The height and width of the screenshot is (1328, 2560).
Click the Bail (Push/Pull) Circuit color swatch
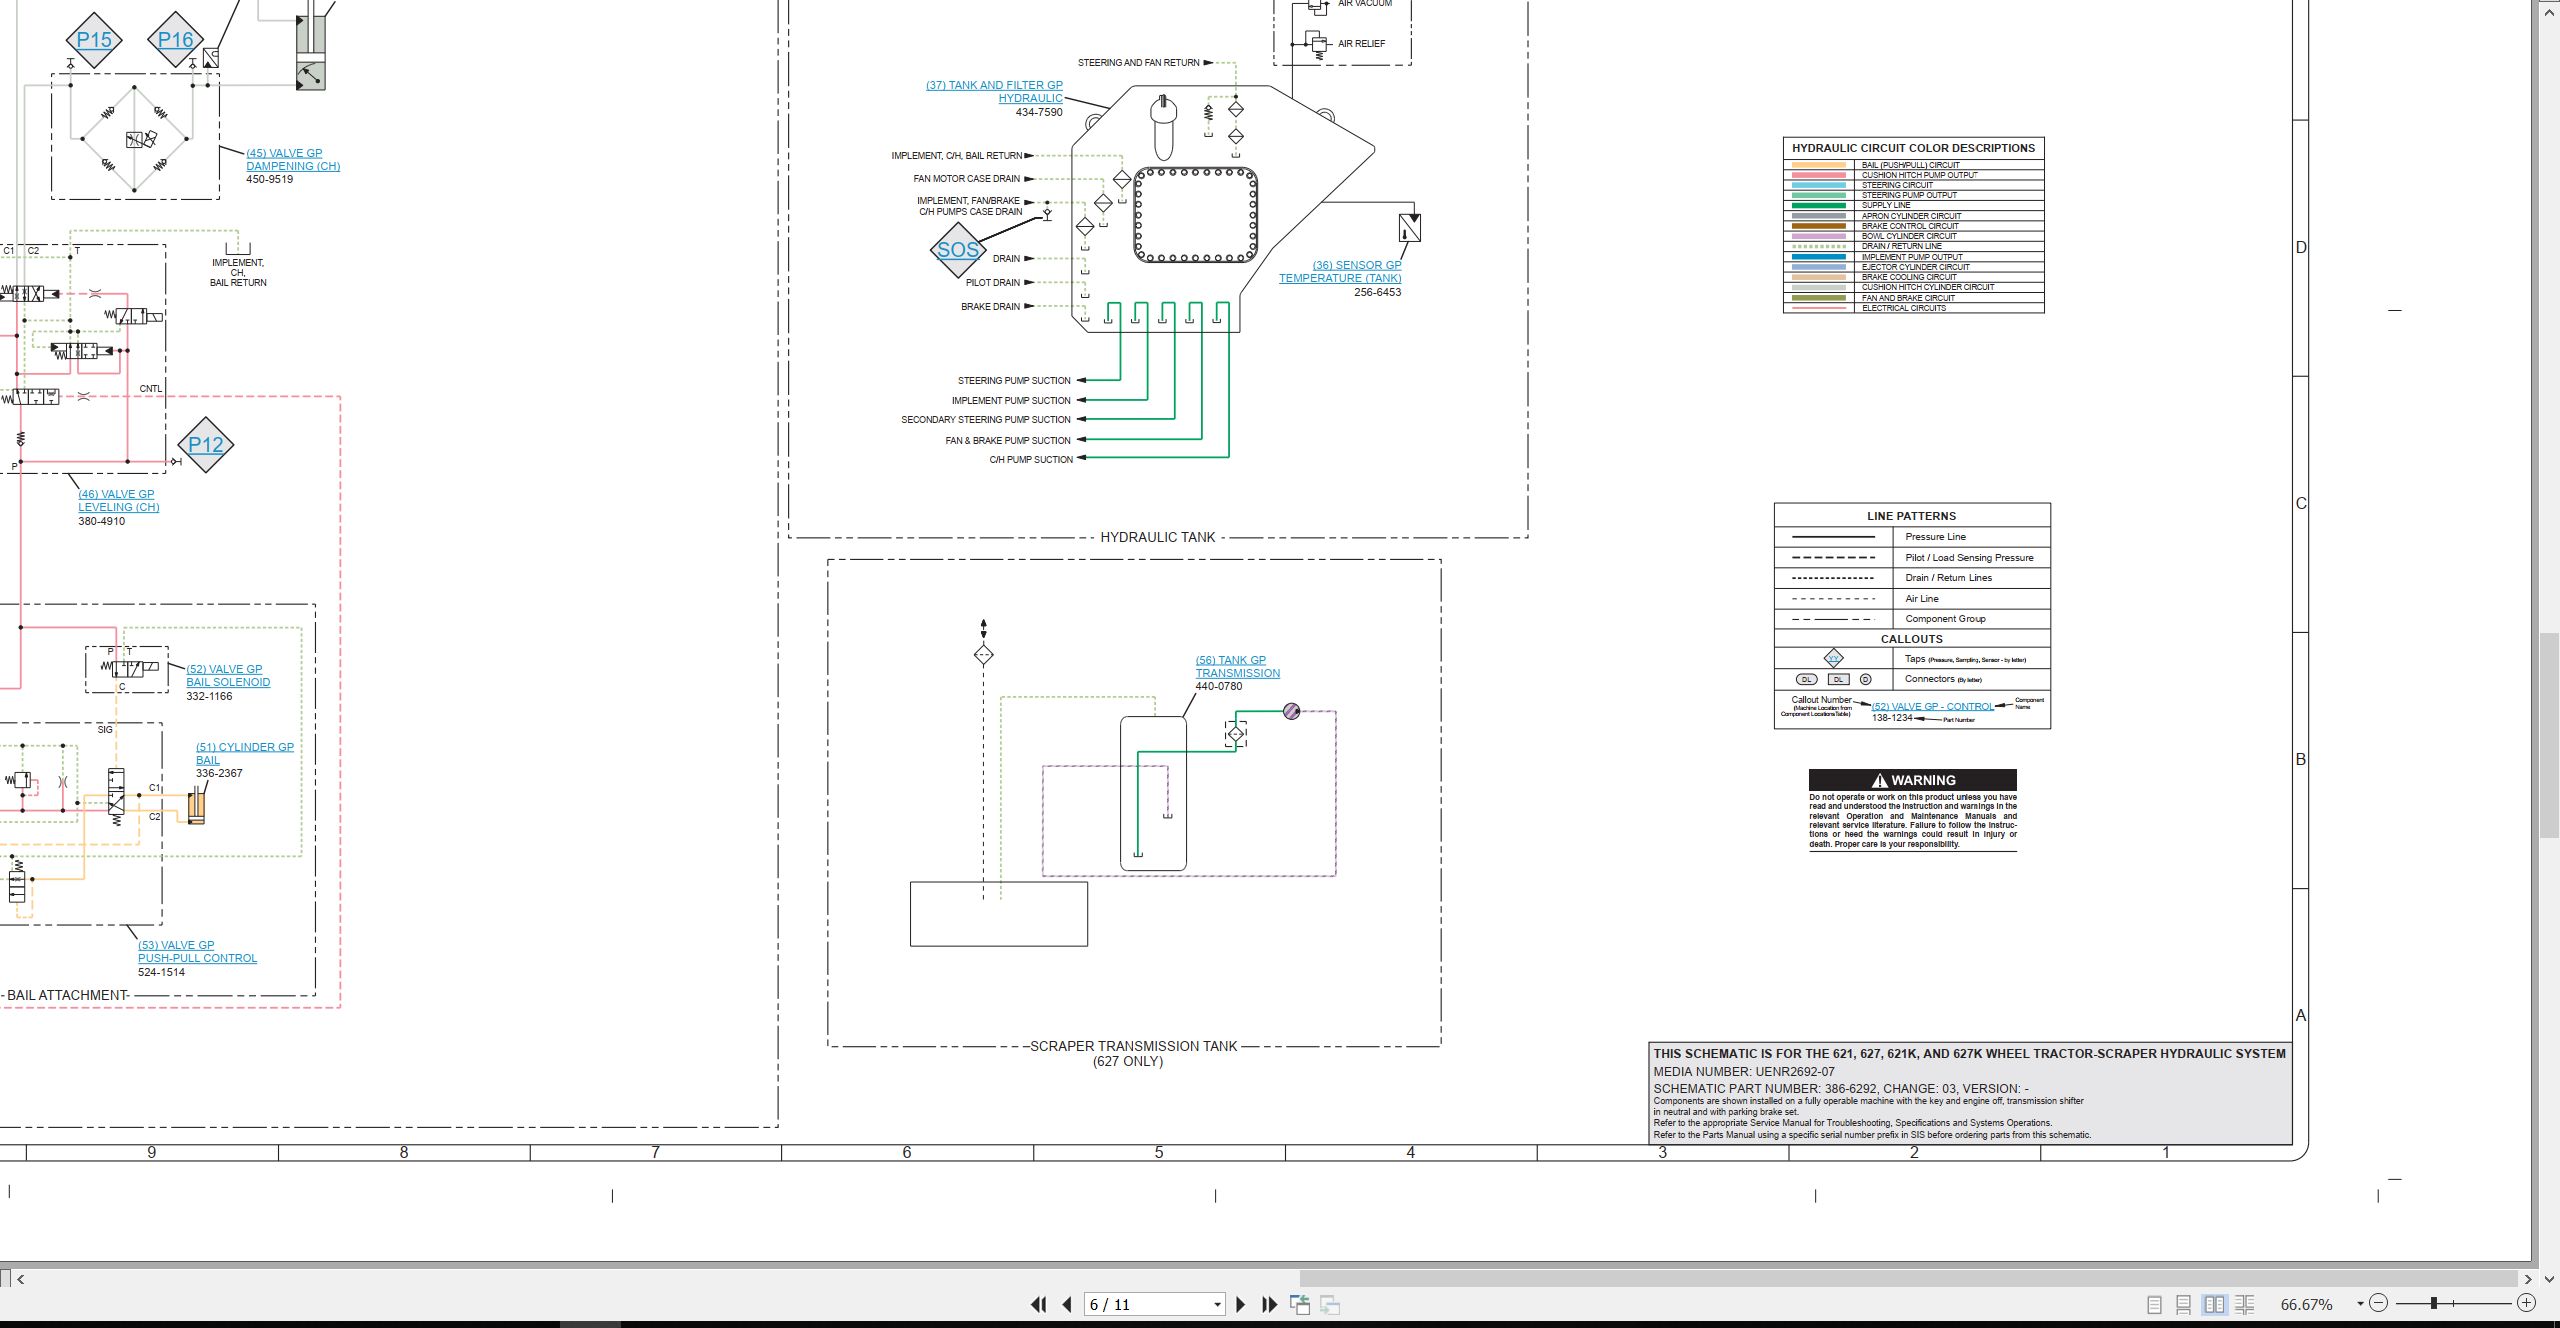point(1819,165)
